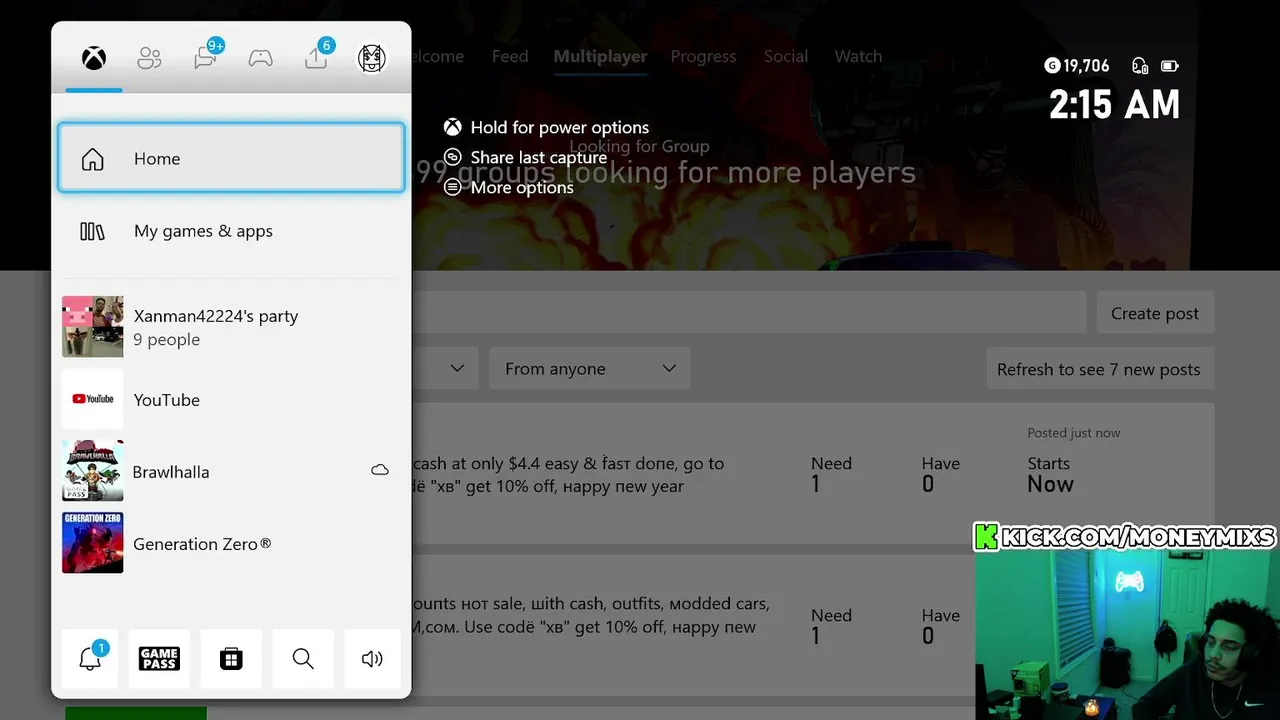Open the post mentioning outfits, modded cars
Screen dimensions: 1280x720
pyautogui.click(x=813, y=625)
